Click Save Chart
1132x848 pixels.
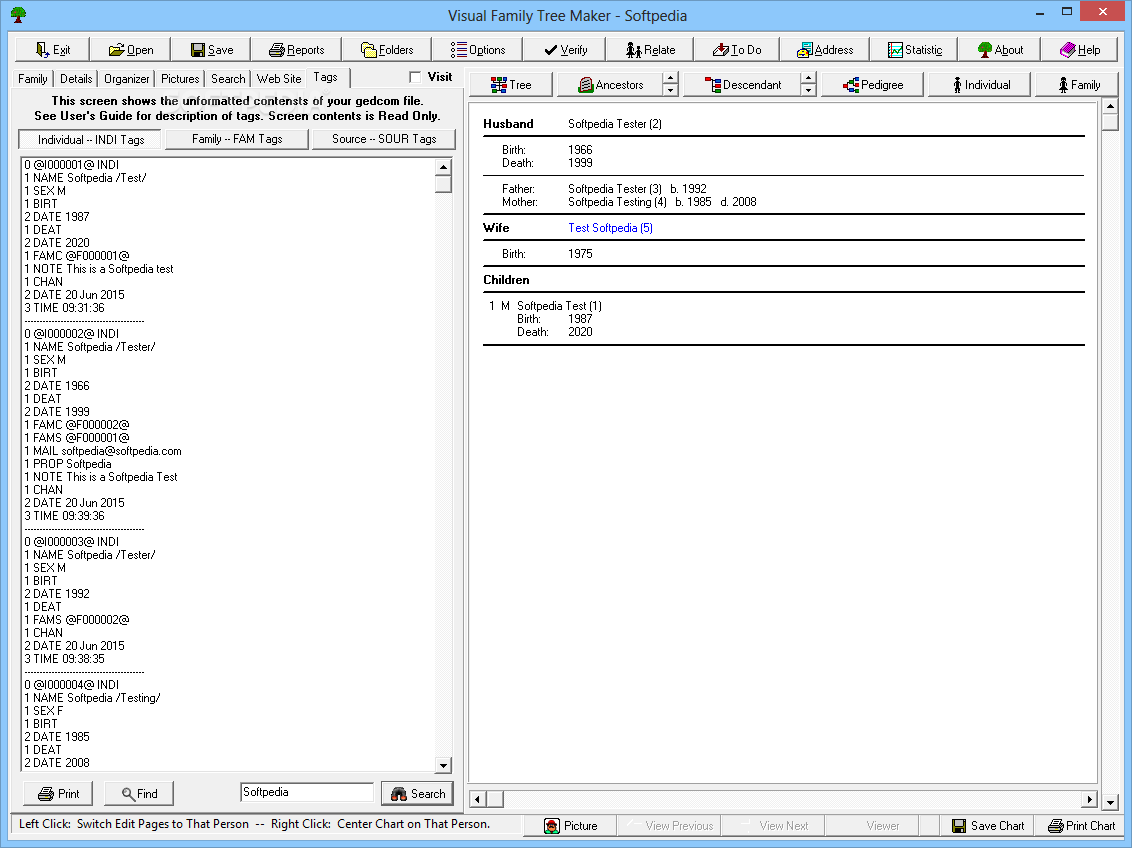point(987,826)
